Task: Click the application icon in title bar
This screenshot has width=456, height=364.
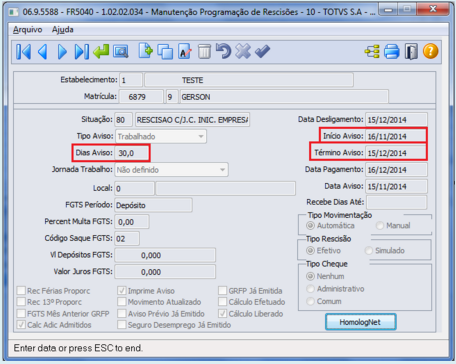Action: click(14, 12)
